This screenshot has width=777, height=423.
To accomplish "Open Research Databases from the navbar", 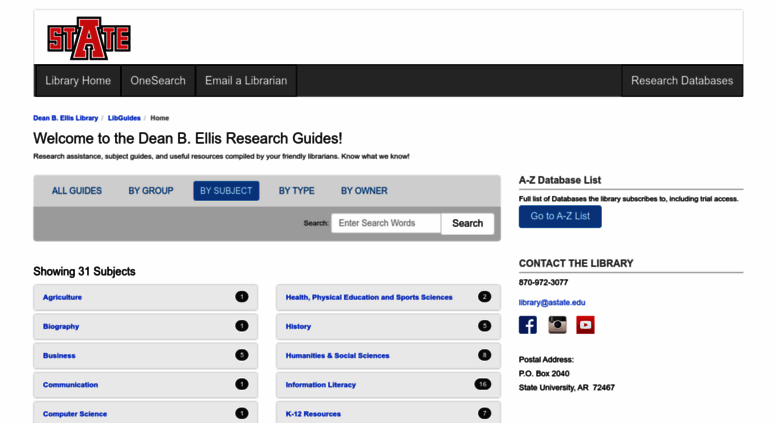I will 682,81.
